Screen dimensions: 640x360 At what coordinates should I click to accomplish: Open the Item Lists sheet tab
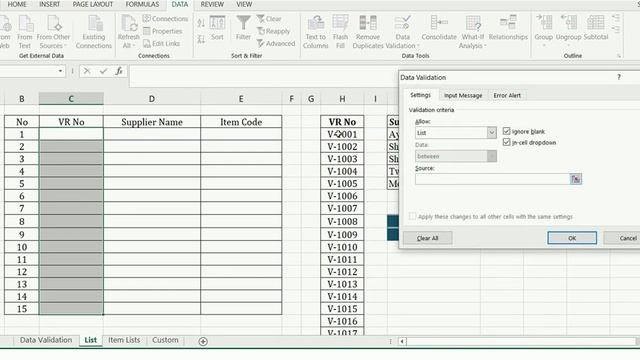point(124,340)
